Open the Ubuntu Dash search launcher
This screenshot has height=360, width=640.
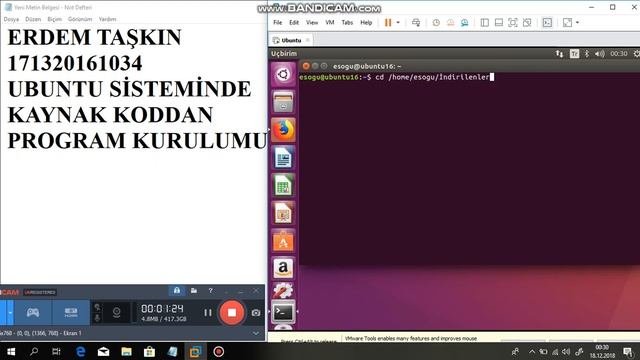coord(283,75)
